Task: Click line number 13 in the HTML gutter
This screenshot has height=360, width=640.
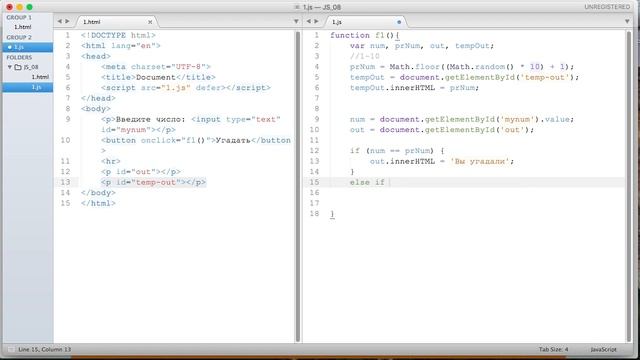Action: pos(65,182)
